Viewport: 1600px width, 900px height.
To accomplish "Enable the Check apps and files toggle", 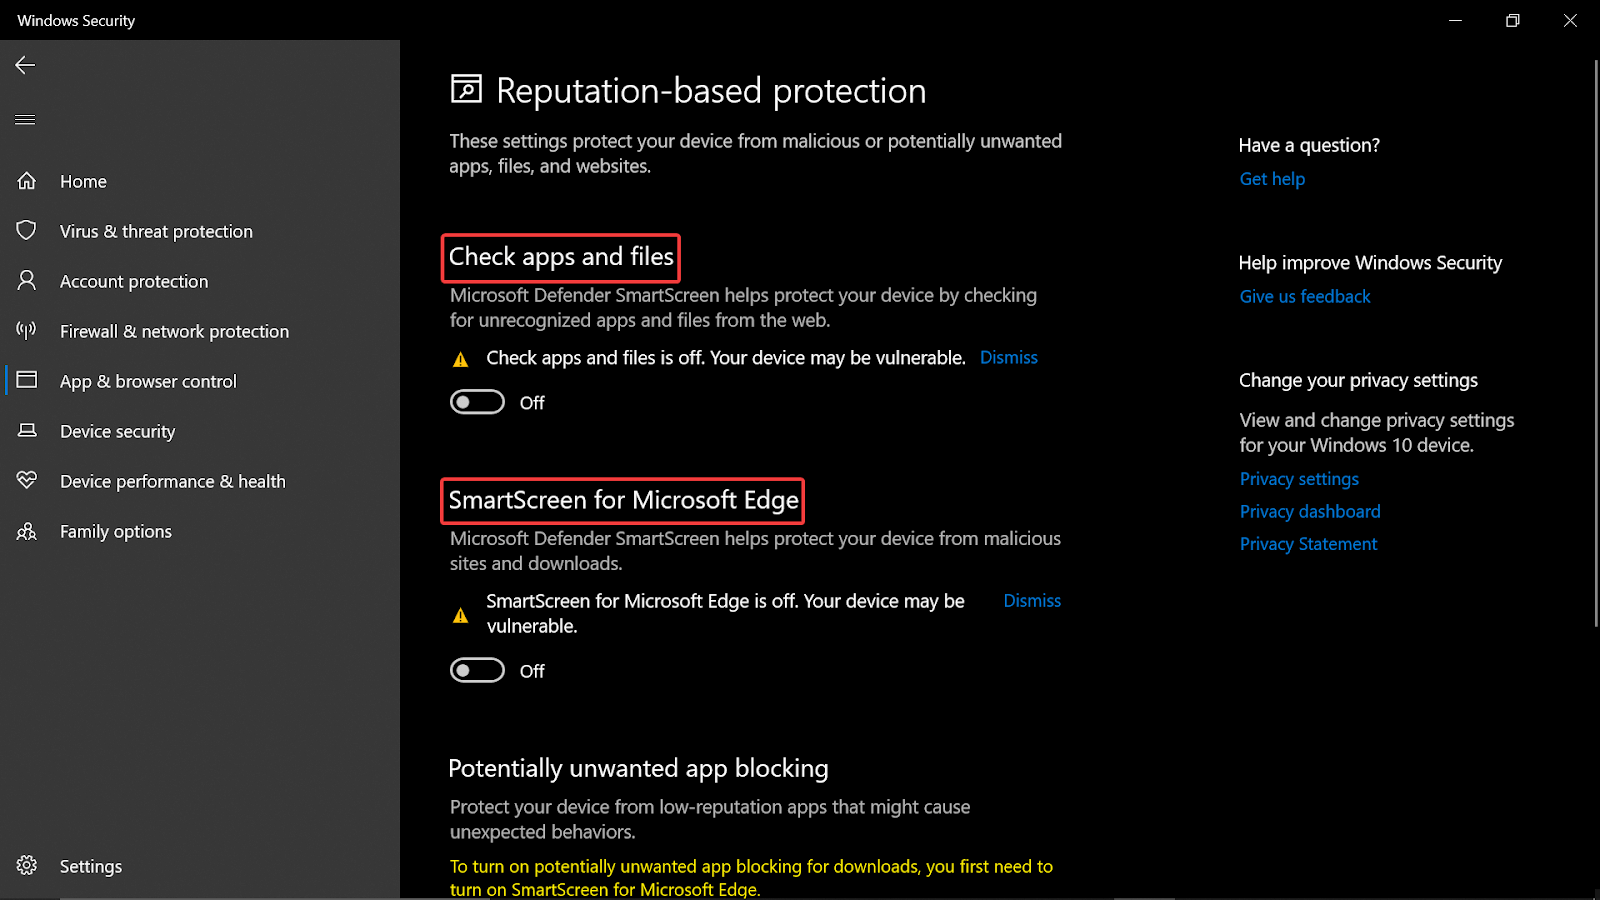I will click(x=477, y=401).
